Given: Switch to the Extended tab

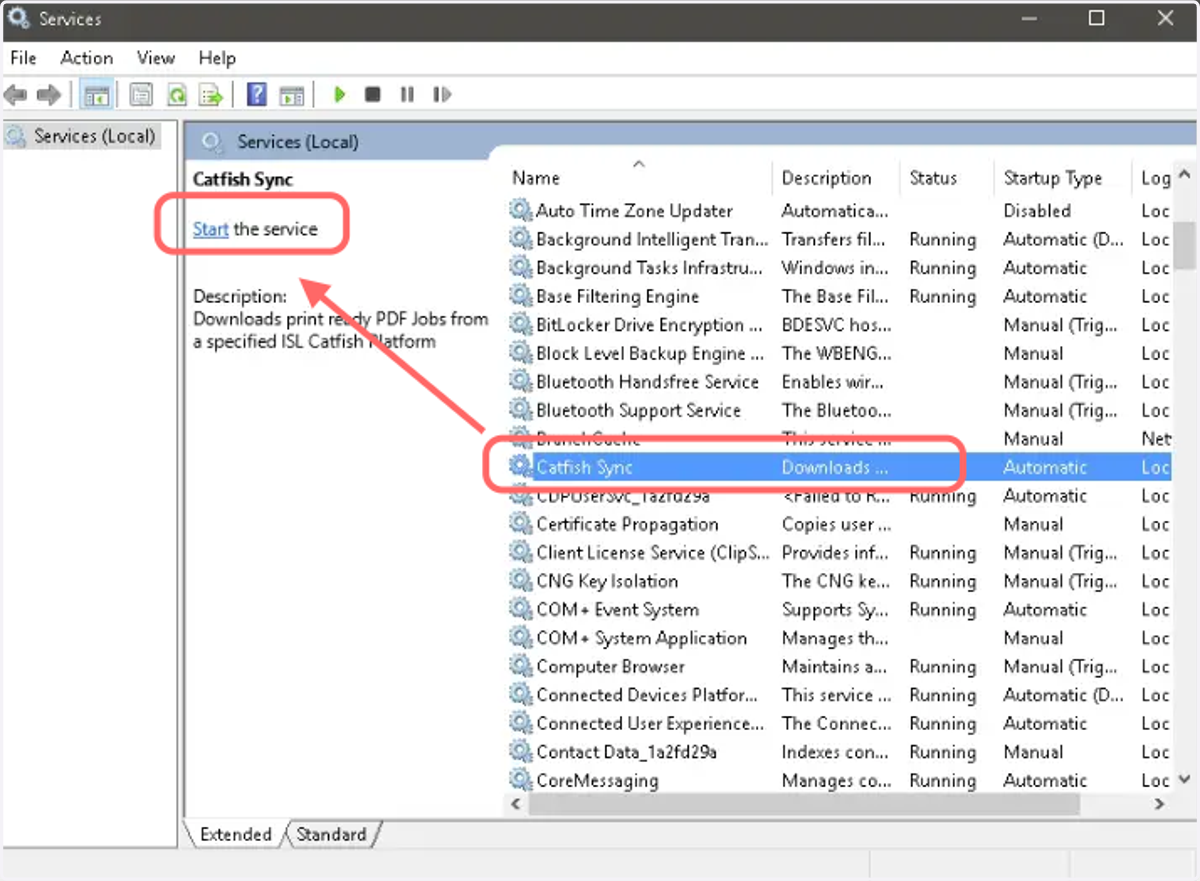Looking at the screenshot, I should point(236,834).
